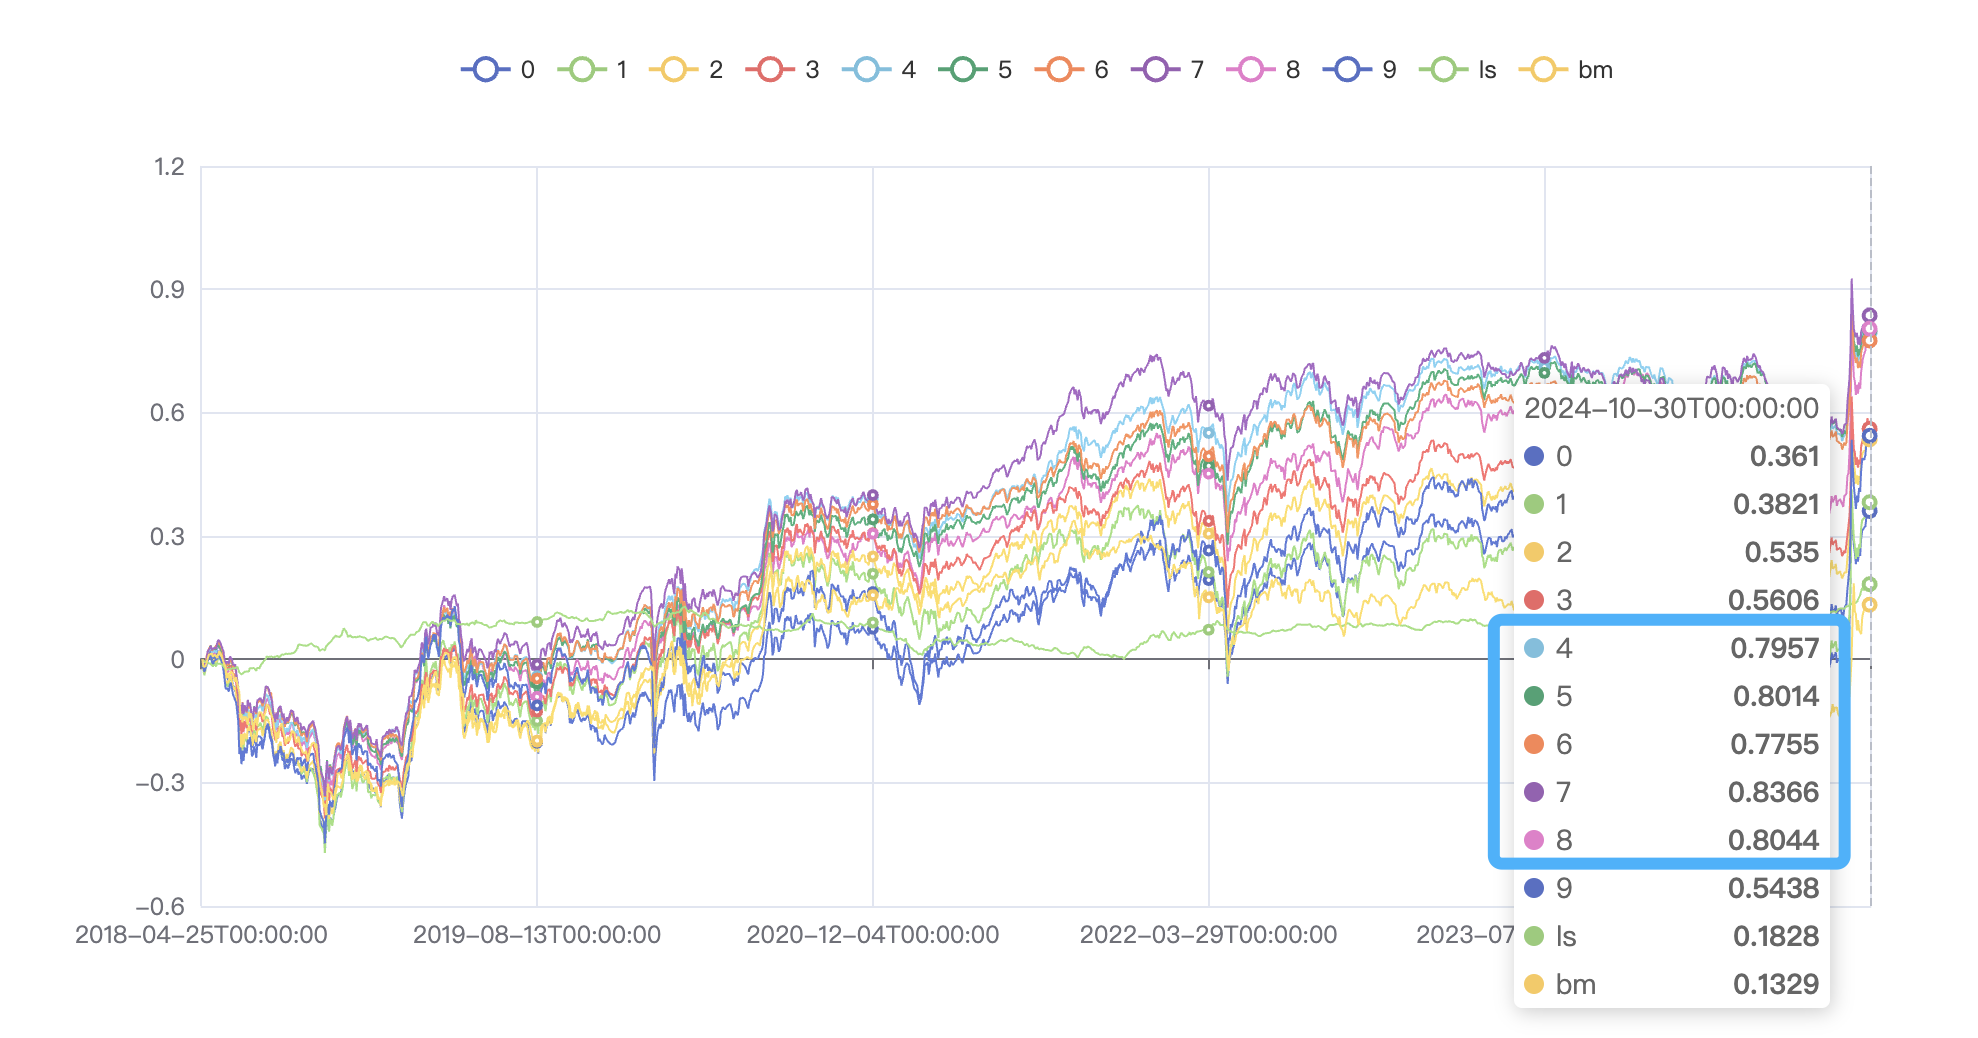Click x-axis label 2020-12-04T00:00:00
Image resolution: width=1978 pixels, height=1038 pixels.
[872, 935]
